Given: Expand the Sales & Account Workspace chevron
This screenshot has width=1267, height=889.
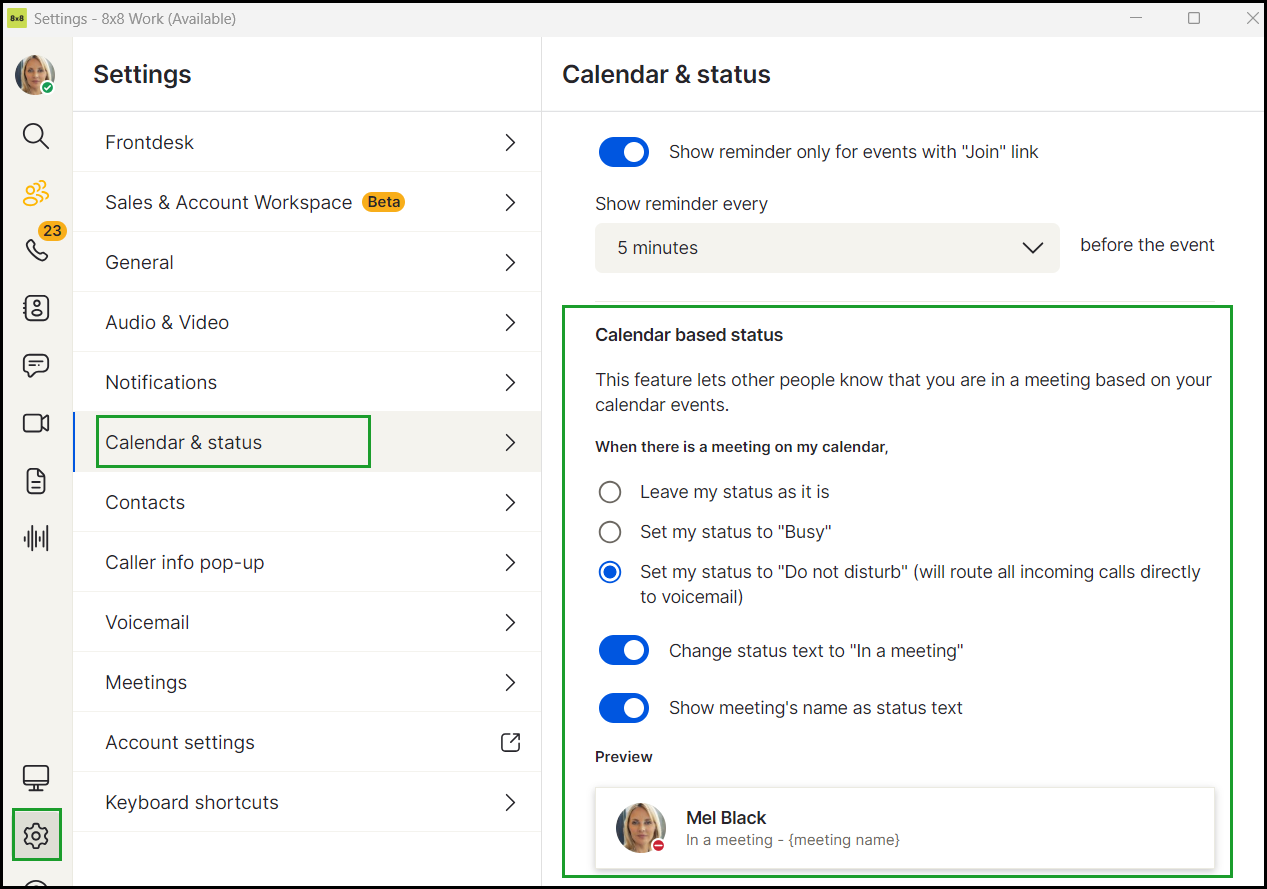Looking at the screenshot, I should point(510,202).
